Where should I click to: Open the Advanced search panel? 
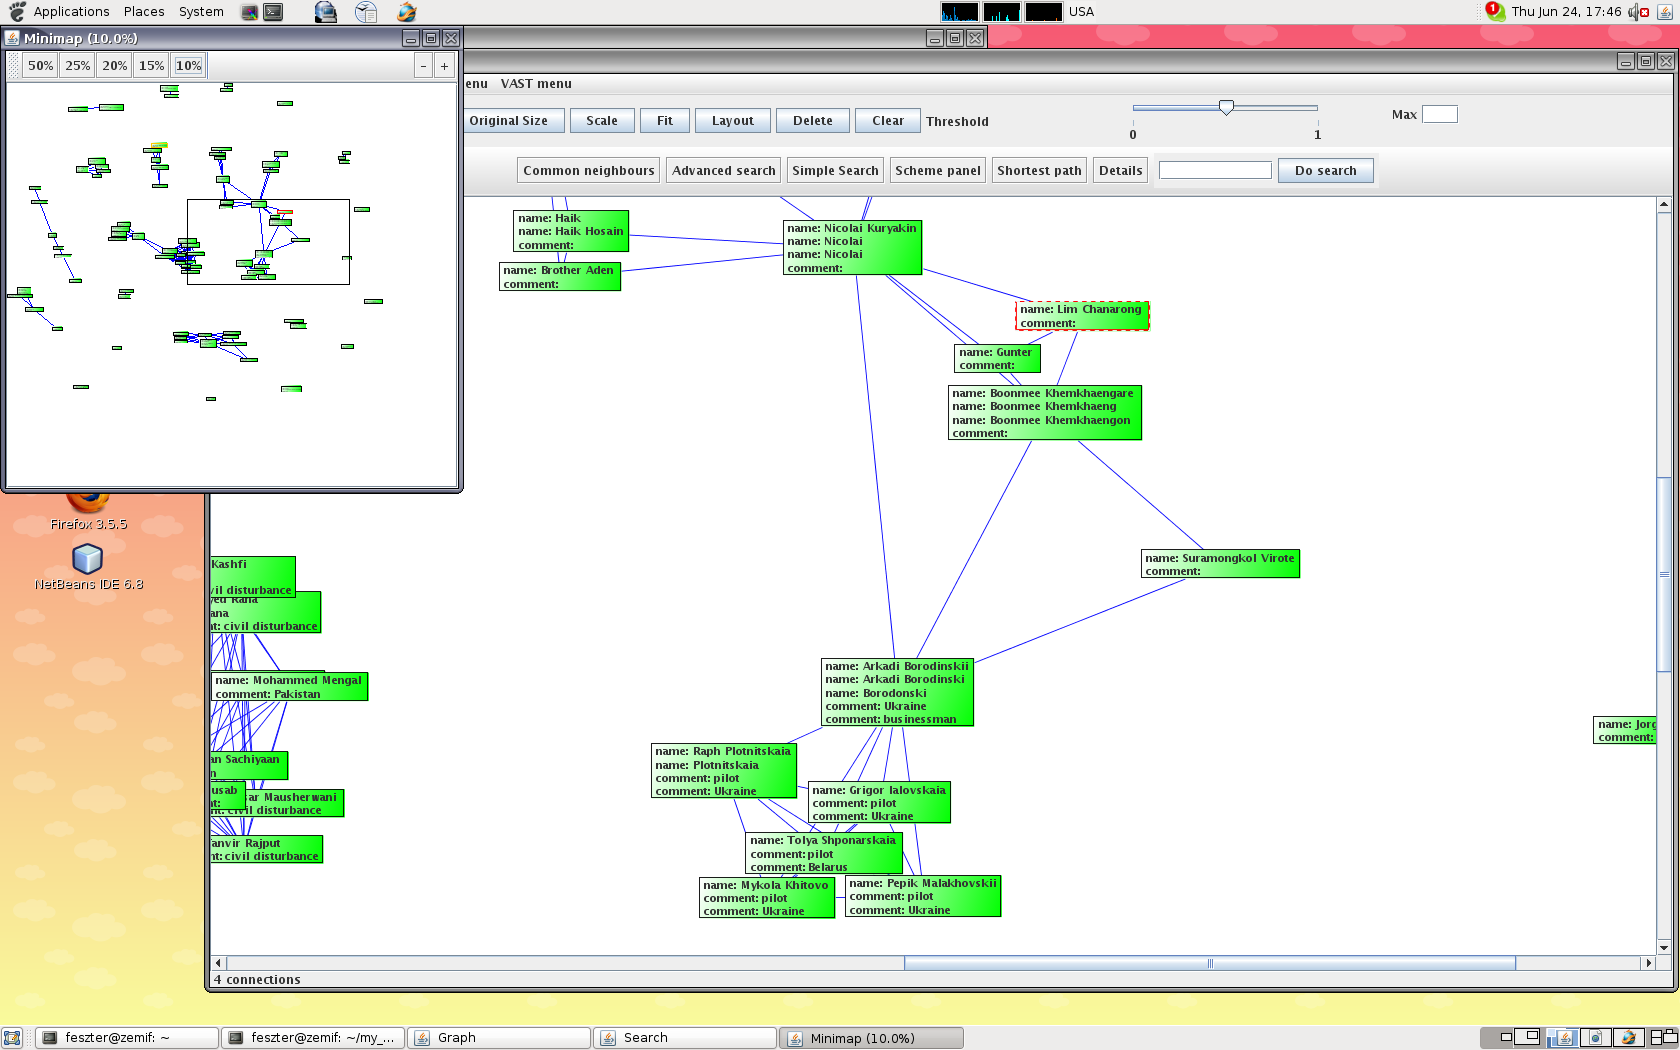pos(724,171)
